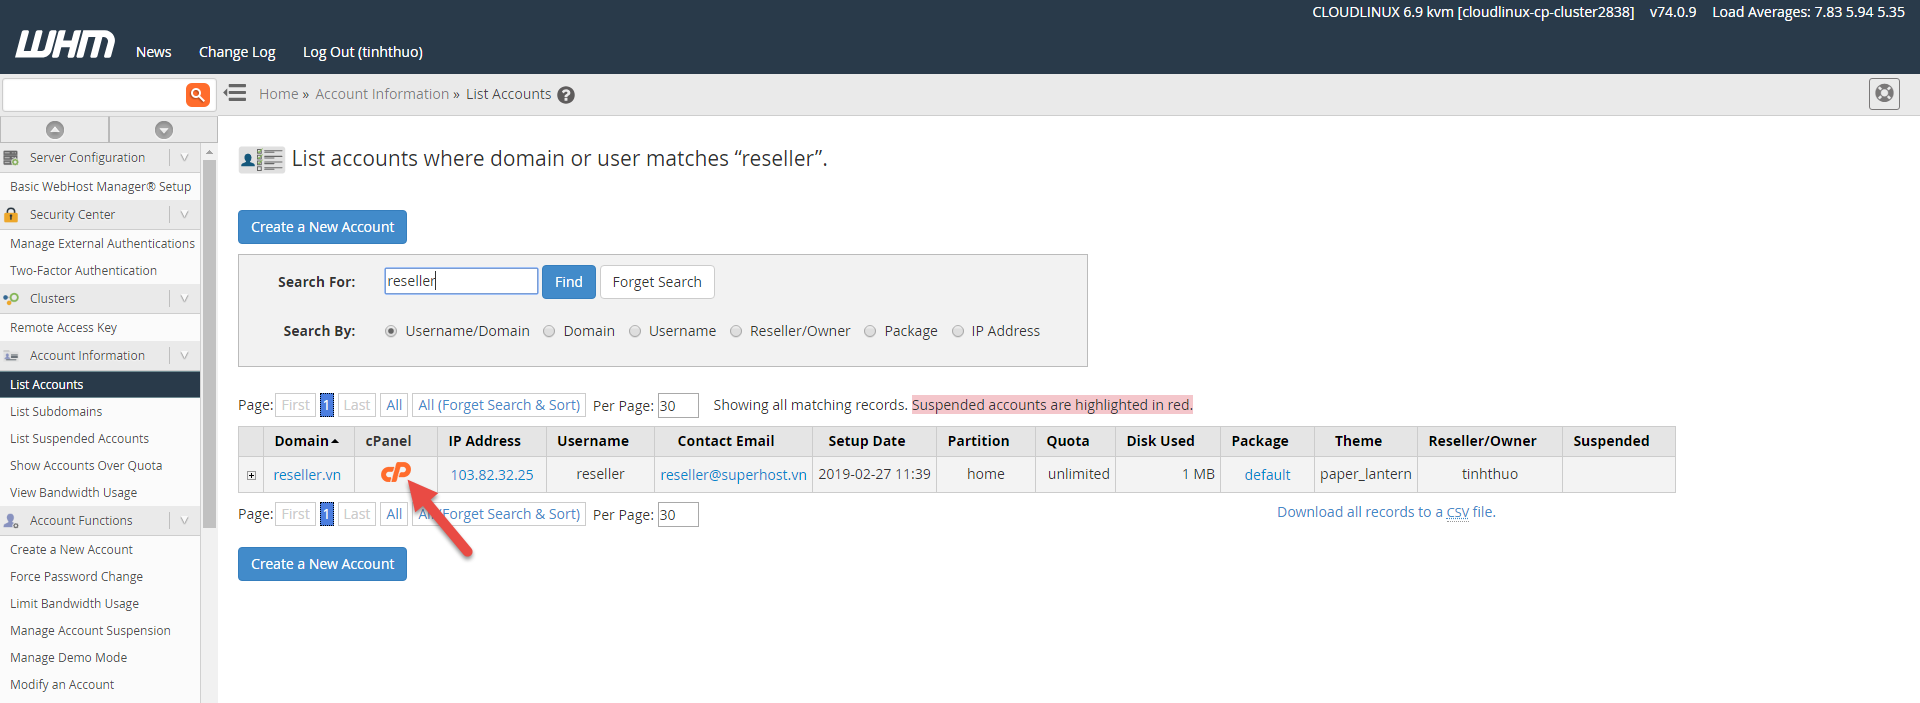Select the Reseller/Owner radio option
This screenshot has height=703, width=1920.
click(736, 331)
